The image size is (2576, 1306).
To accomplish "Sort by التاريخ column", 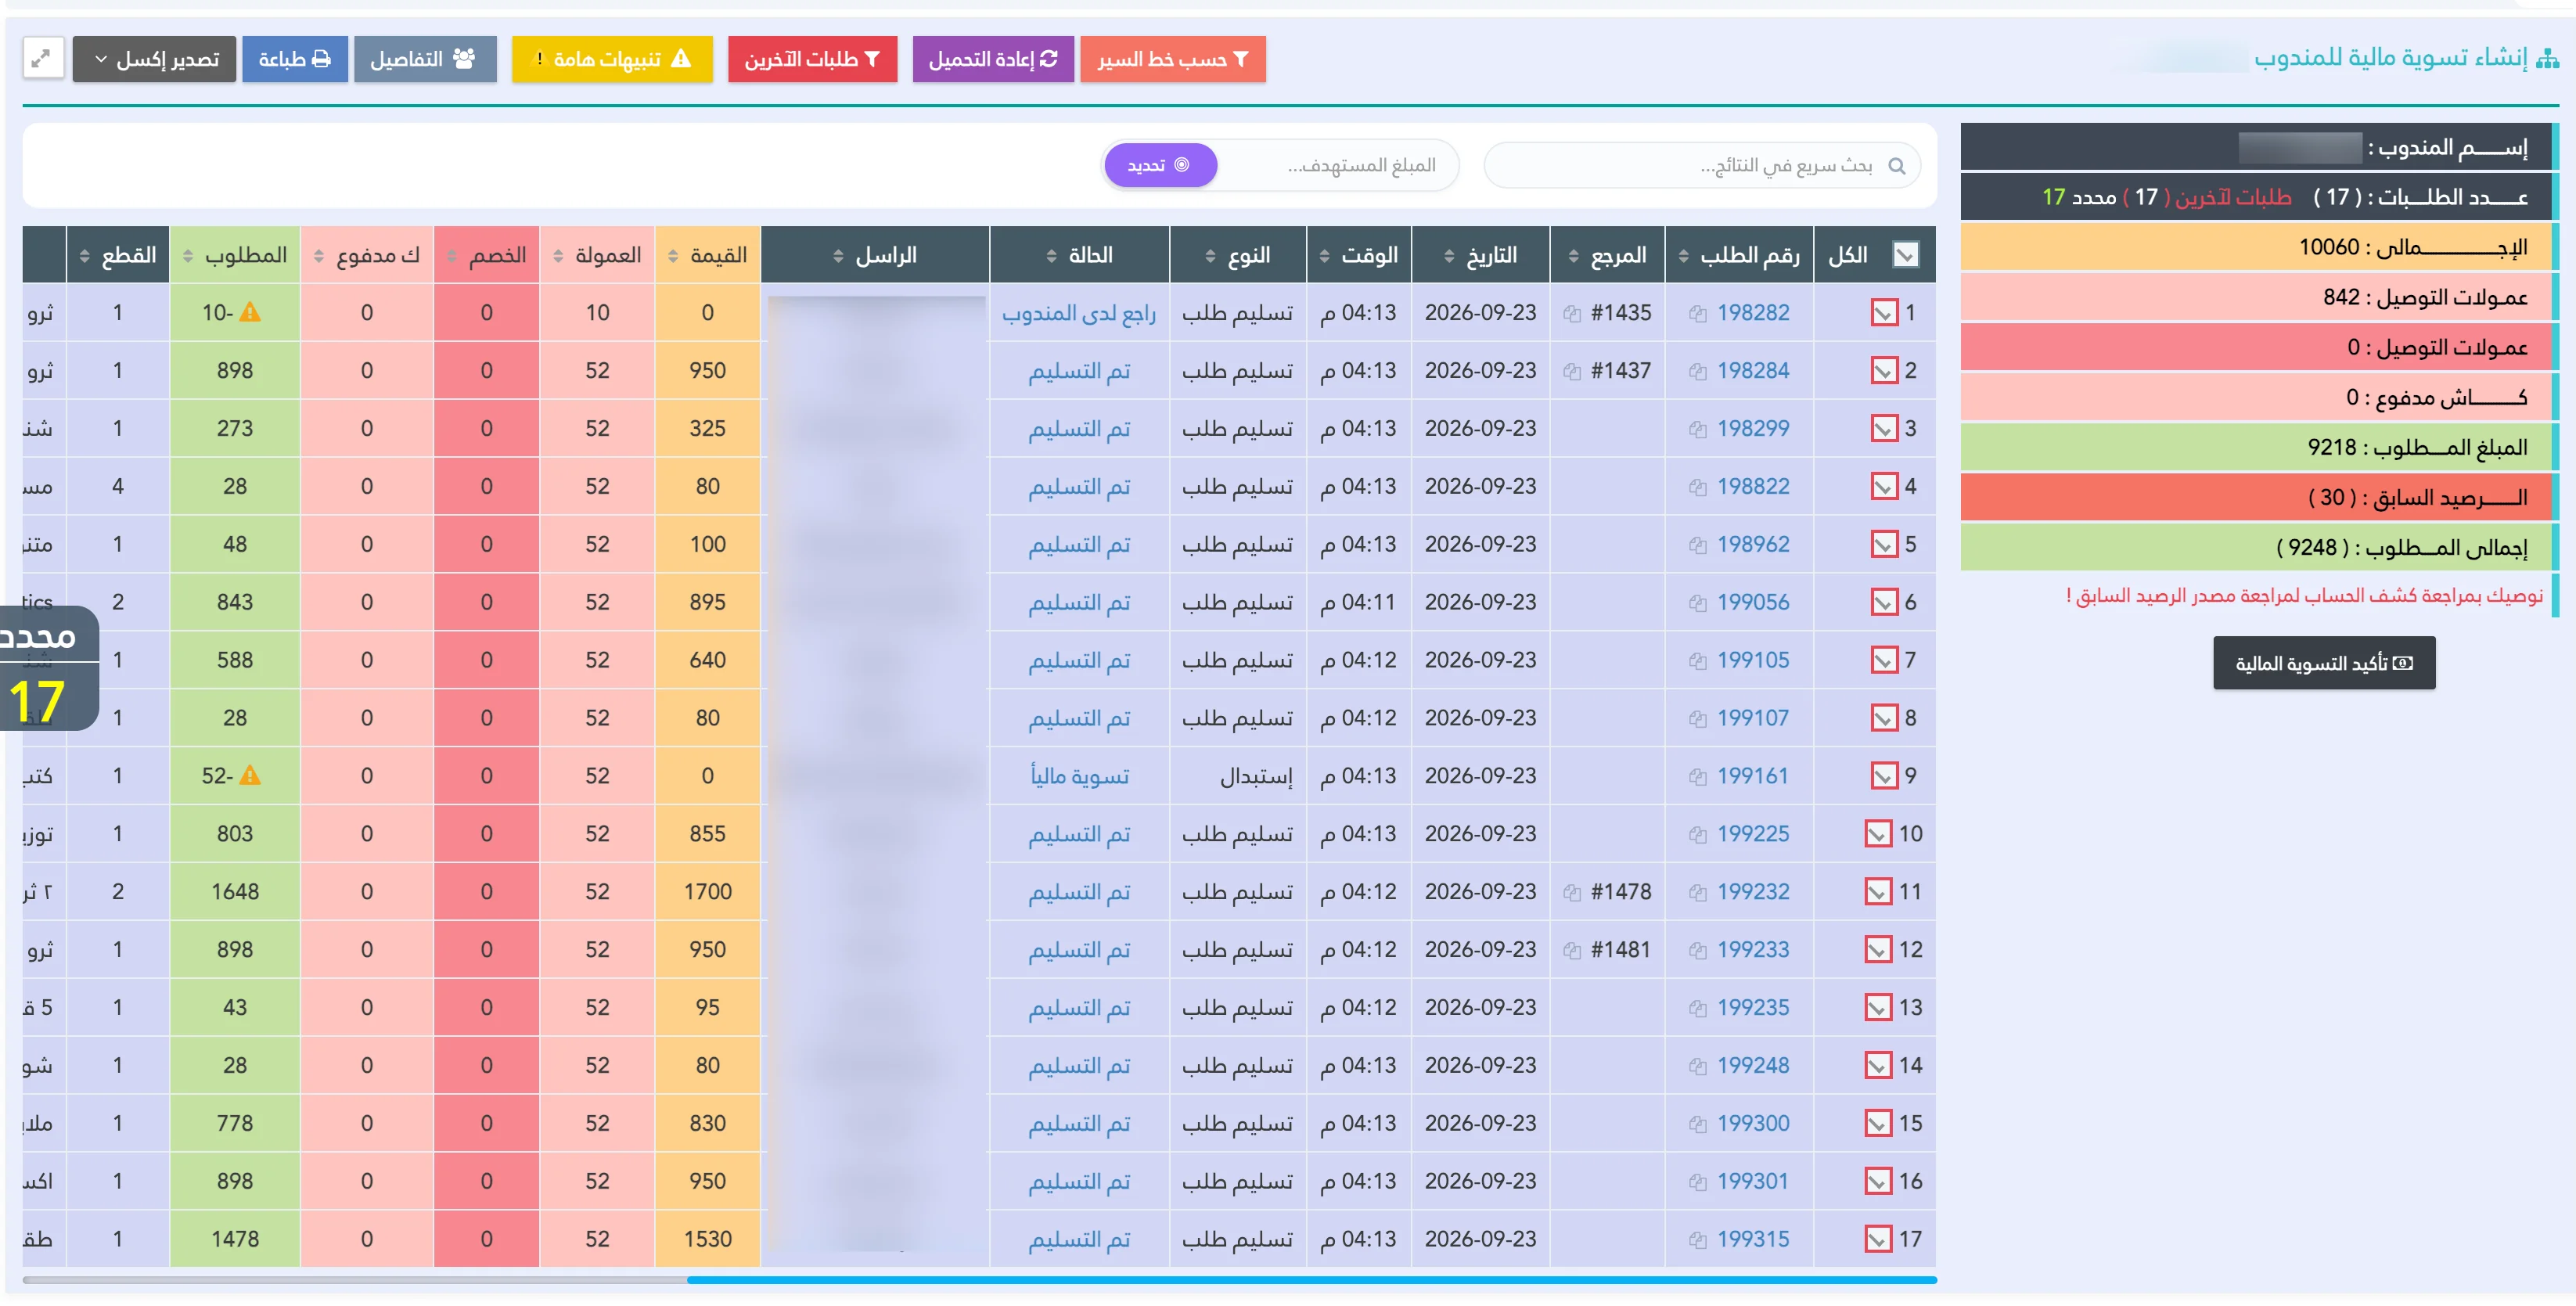I will click(1481, 255).
